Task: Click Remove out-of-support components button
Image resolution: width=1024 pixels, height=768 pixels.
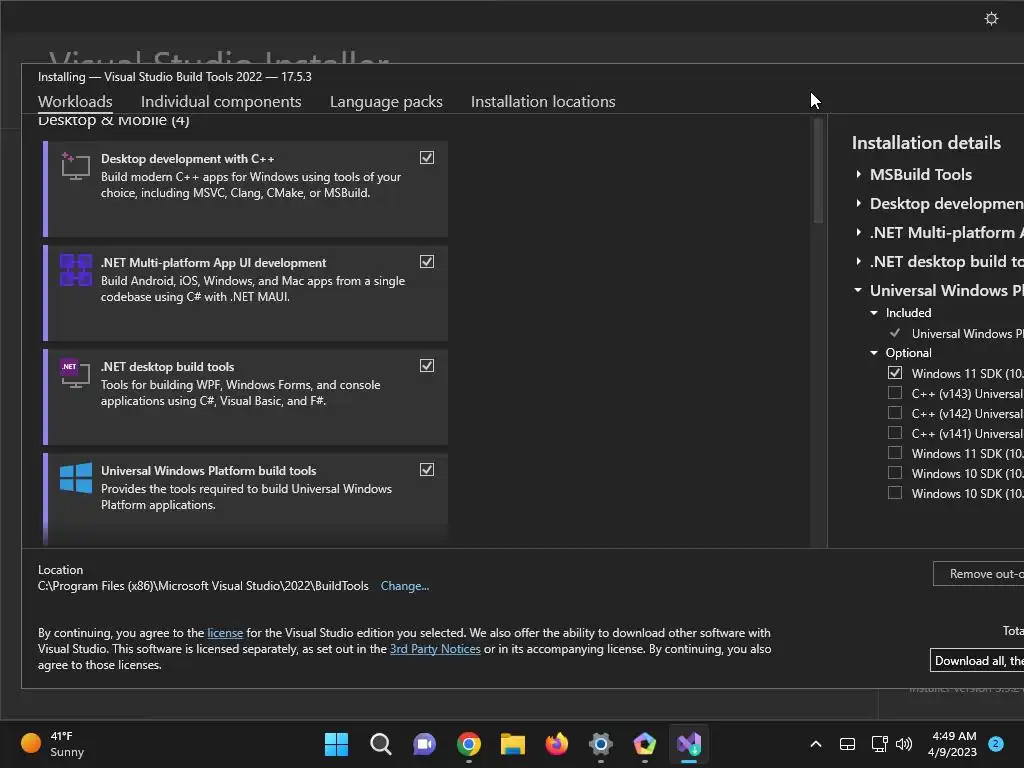Action: pos(978,573)
